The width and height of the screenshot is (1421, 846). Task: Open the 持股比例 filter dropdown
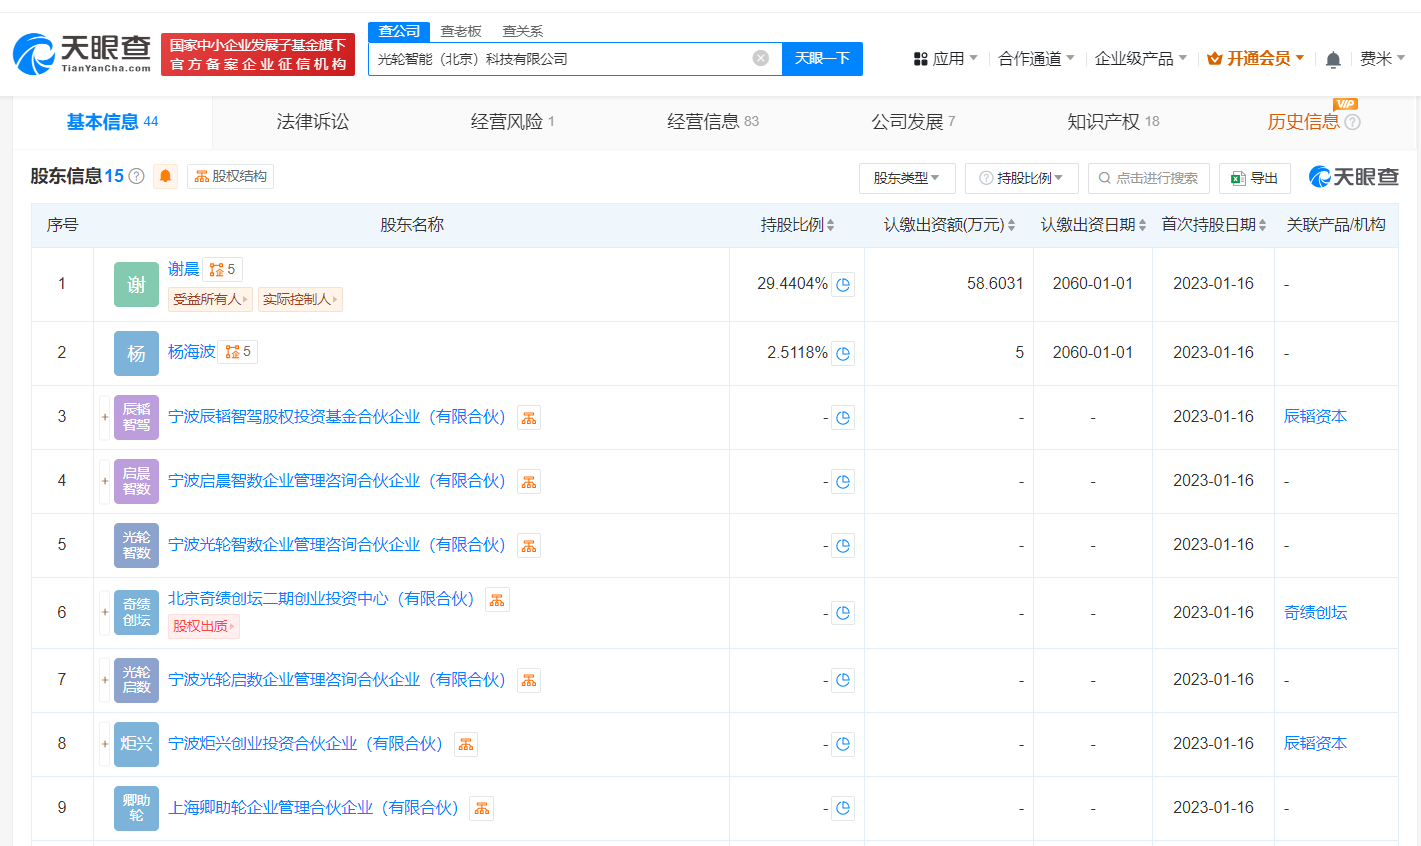1021,177
